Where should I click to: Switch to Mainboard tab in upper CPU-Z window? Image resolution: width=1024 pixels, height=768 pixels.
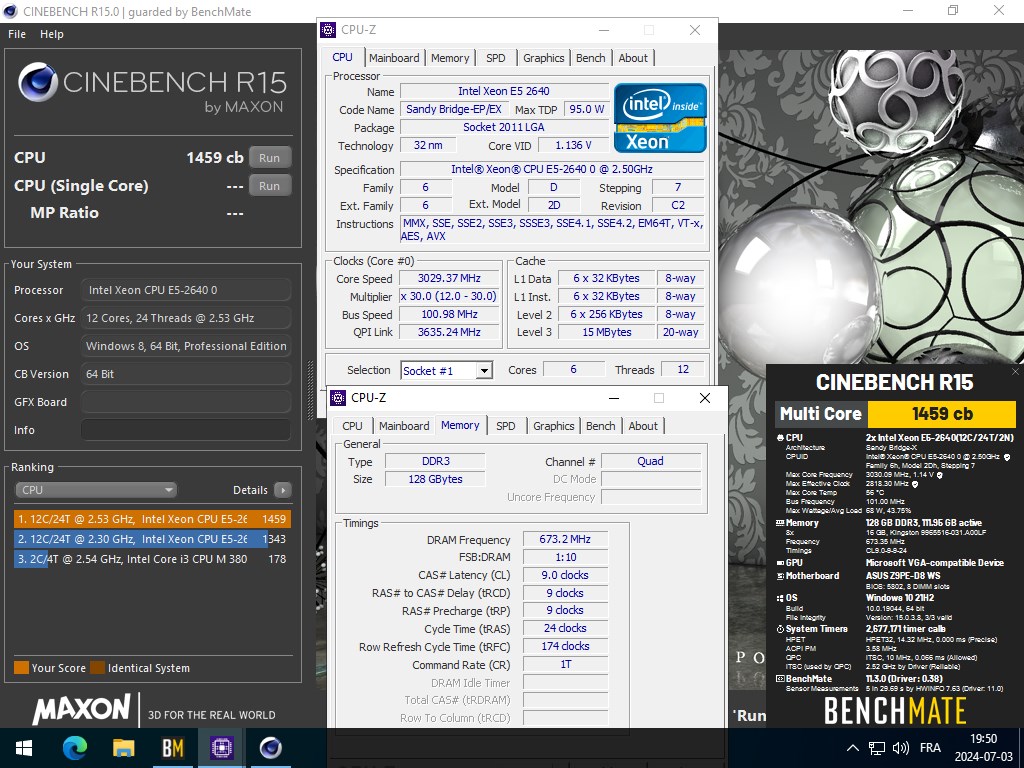coord(394,58)
